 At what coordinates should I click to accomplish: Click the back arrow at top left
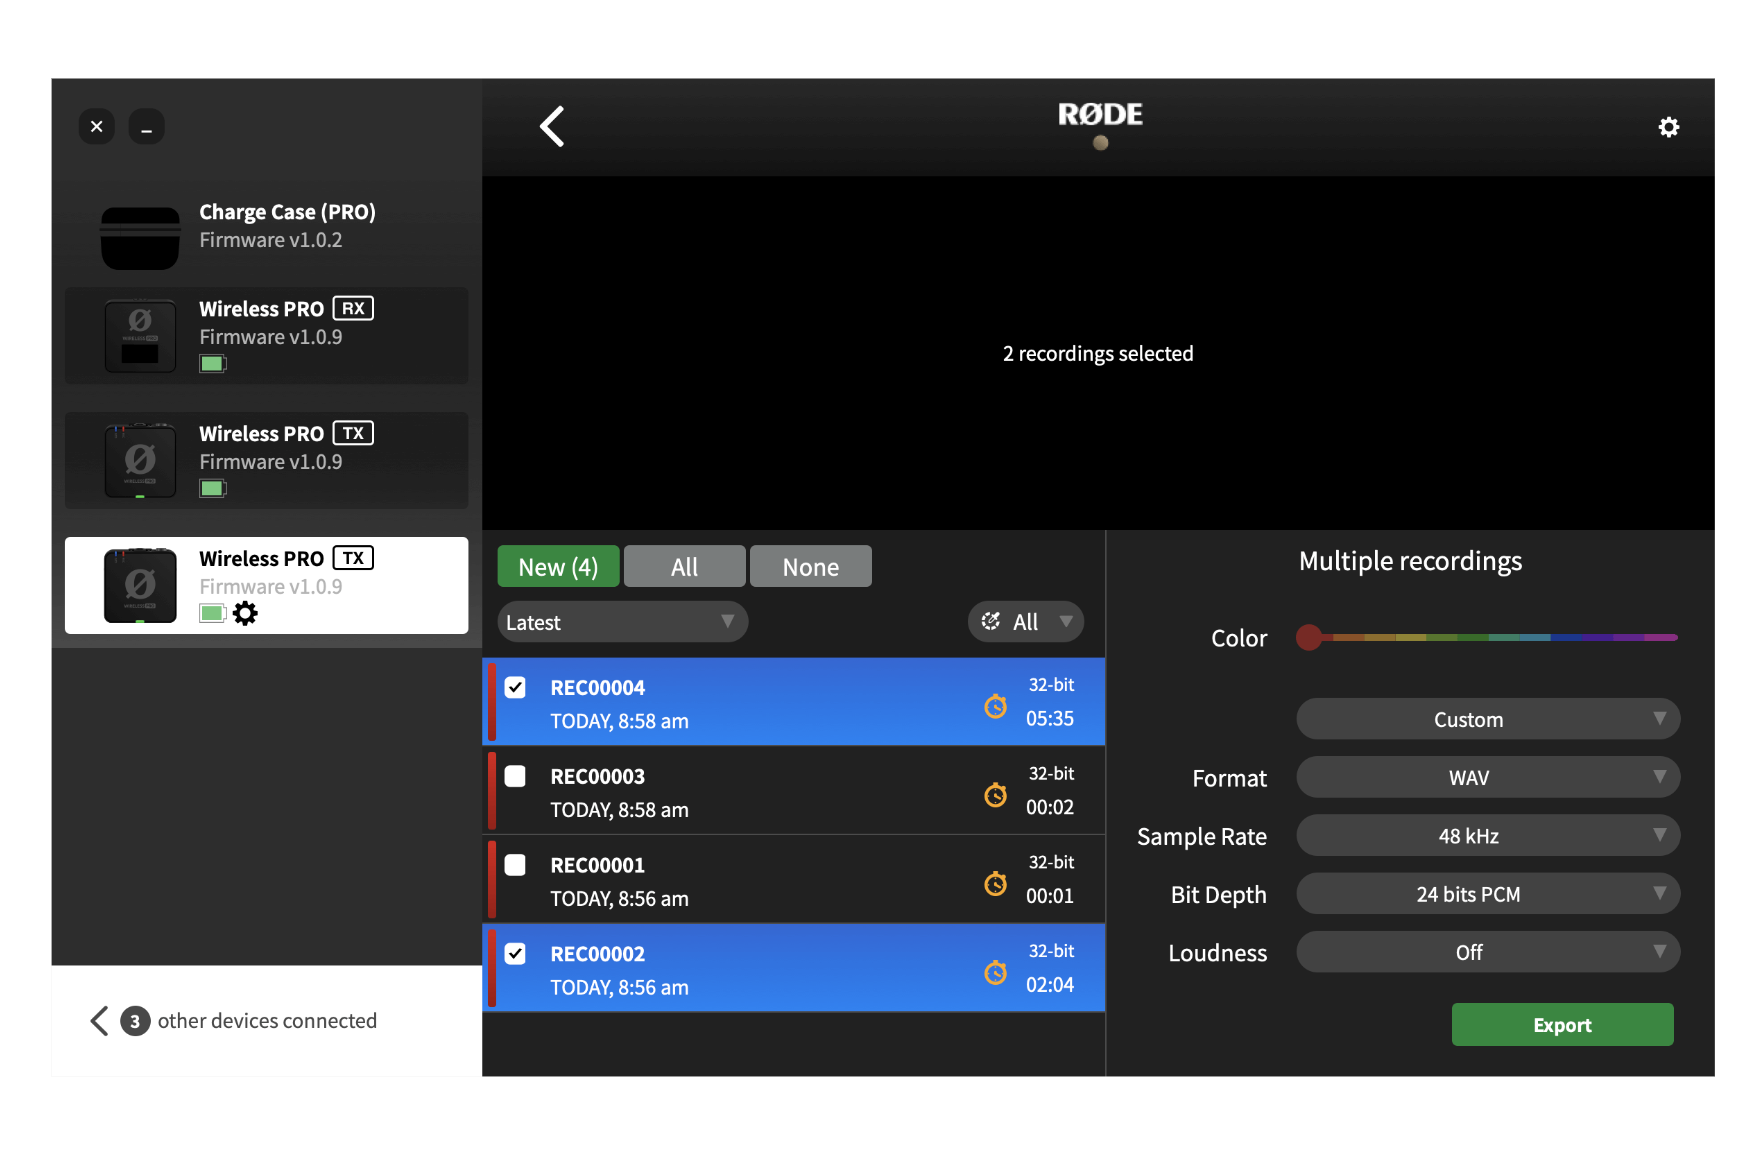[x=552, y=126]
